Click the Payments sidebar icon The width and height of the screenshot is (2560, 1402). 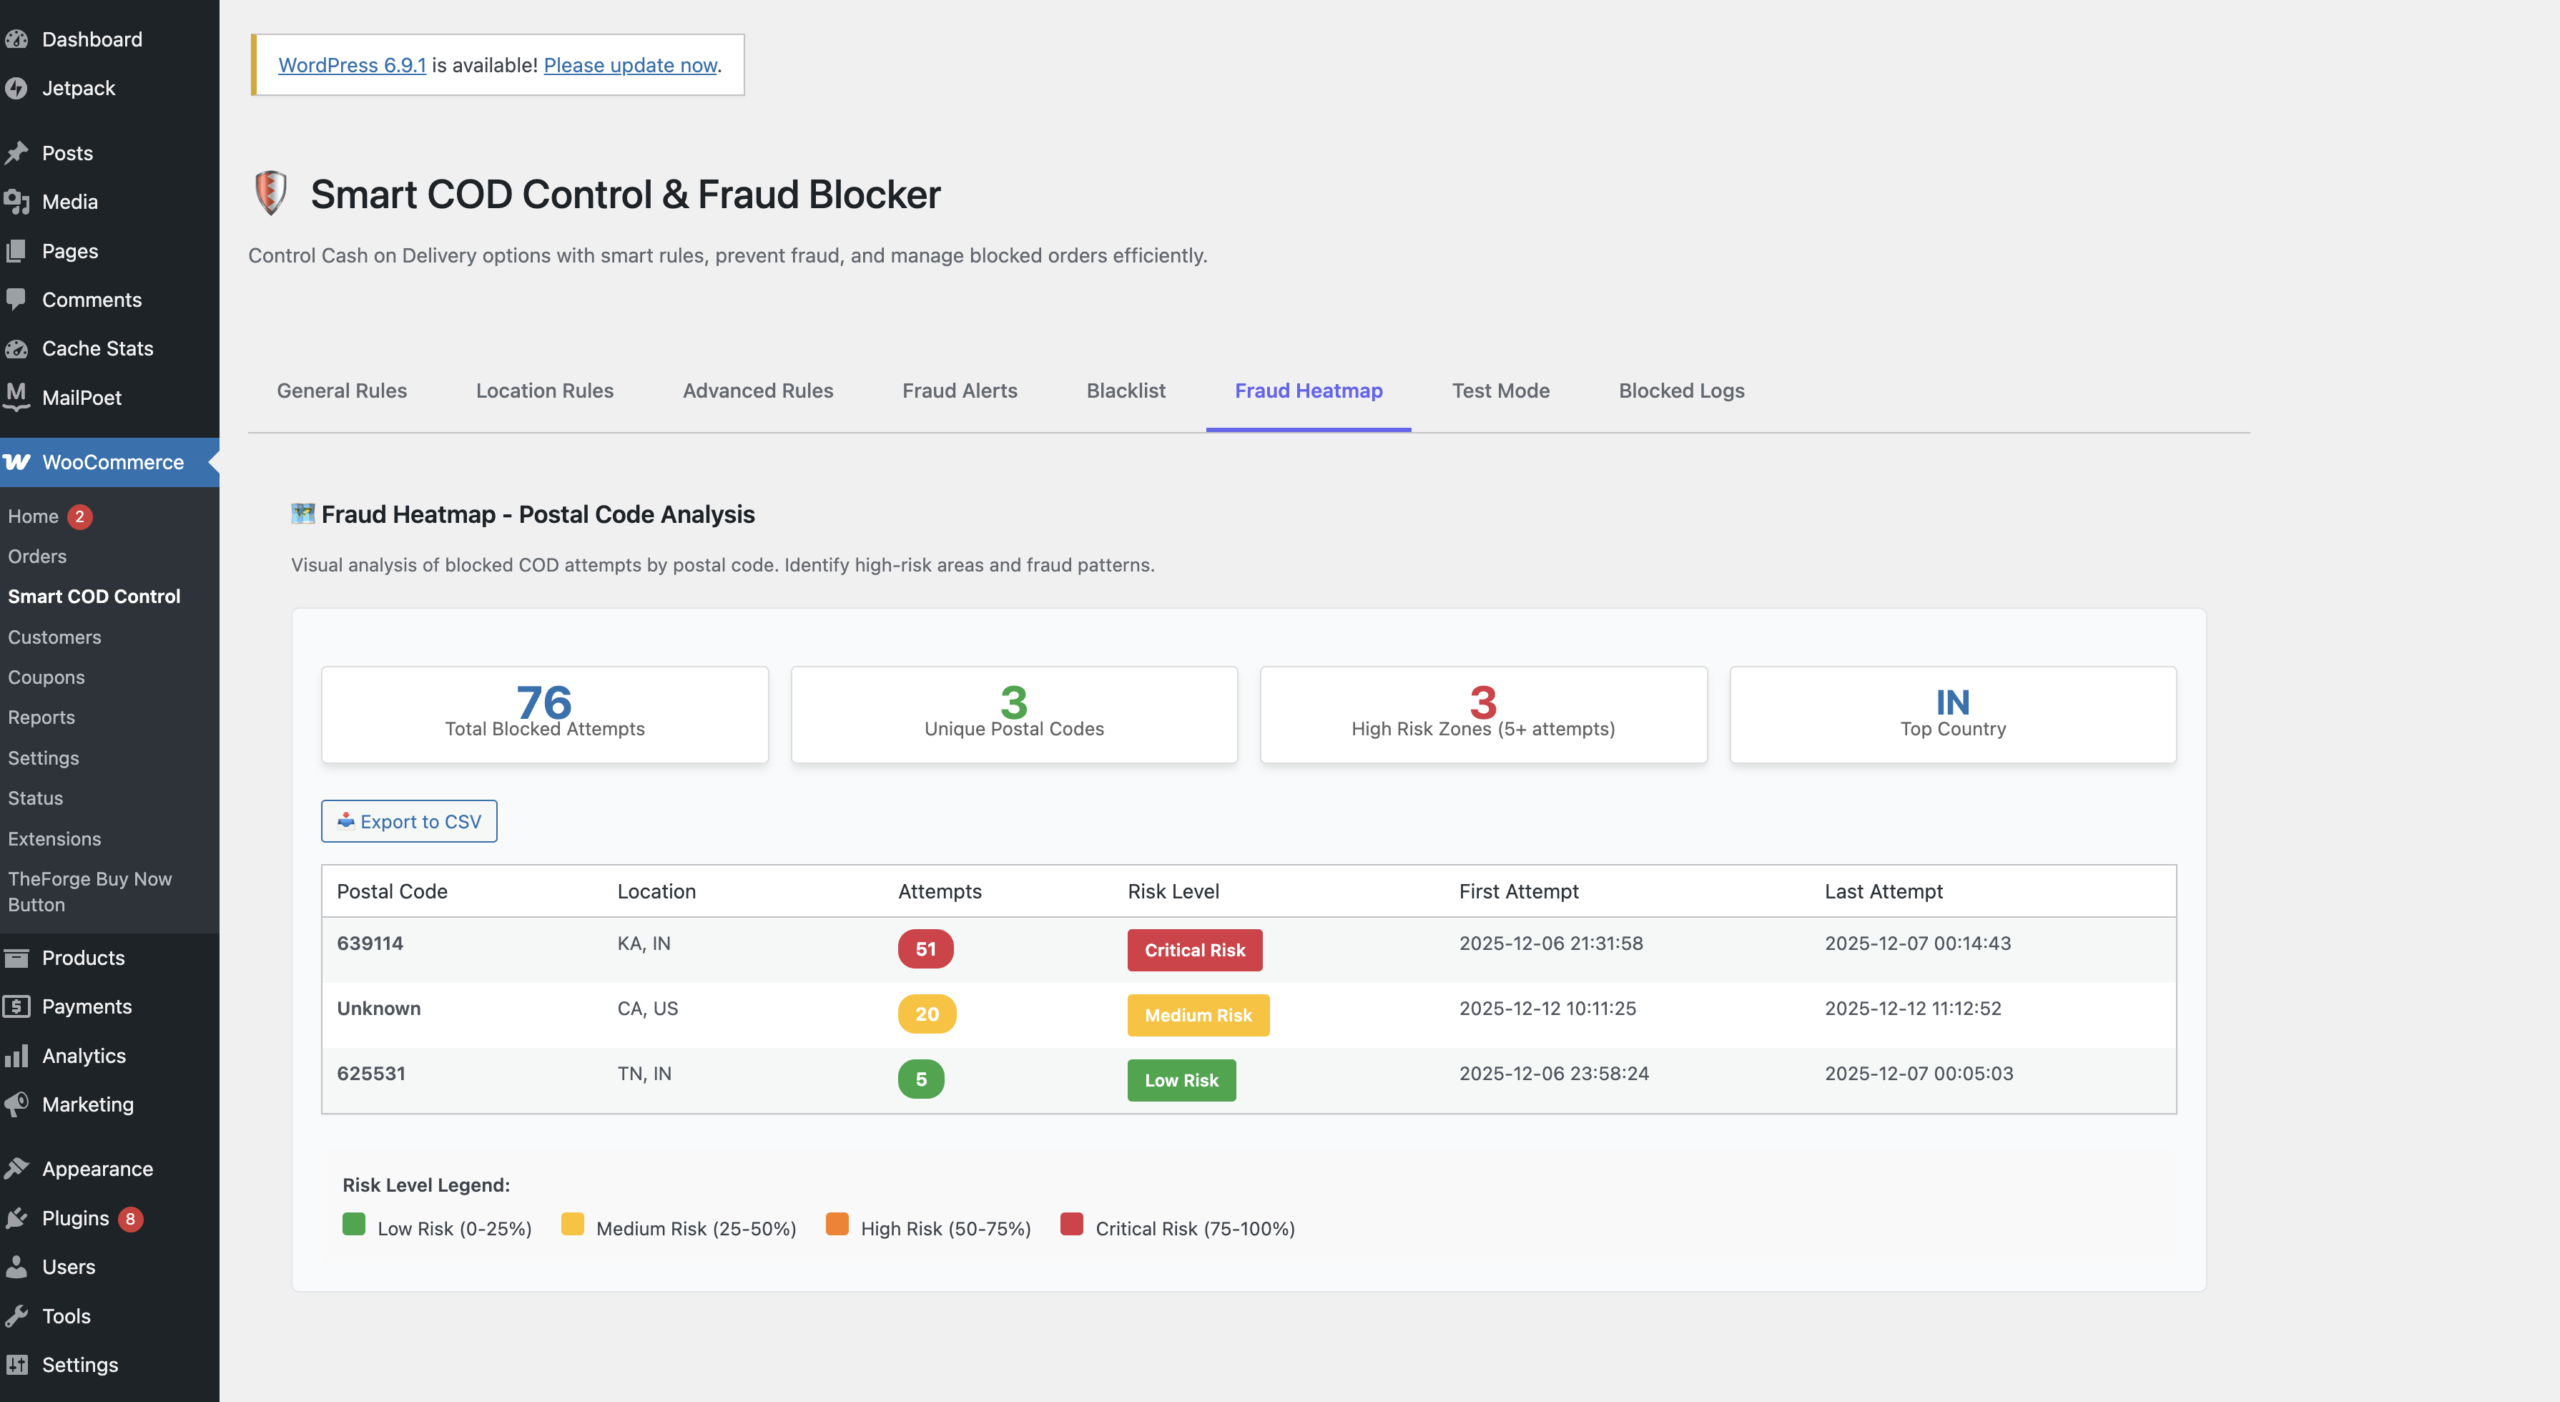click(18, 1006)
